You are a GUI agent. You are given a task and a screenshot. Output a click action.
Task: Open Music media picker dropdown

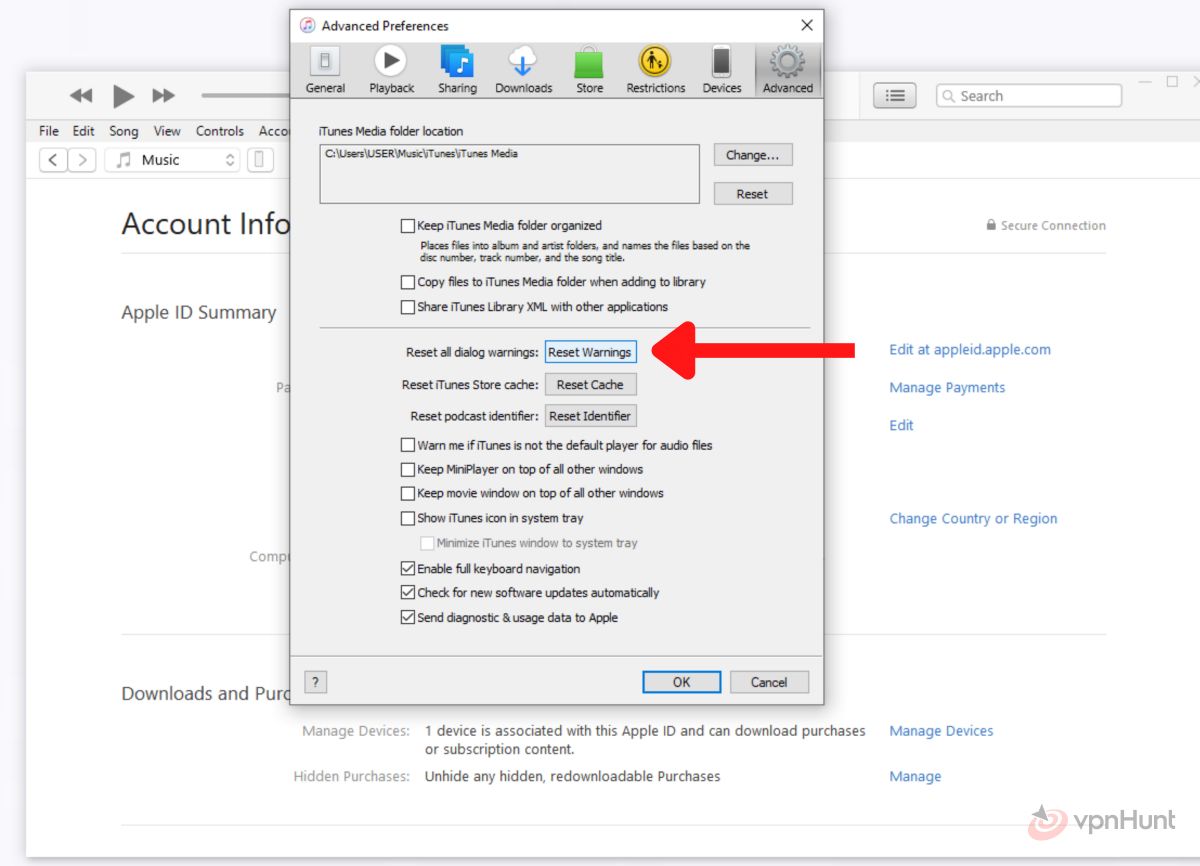click(172, 160)
